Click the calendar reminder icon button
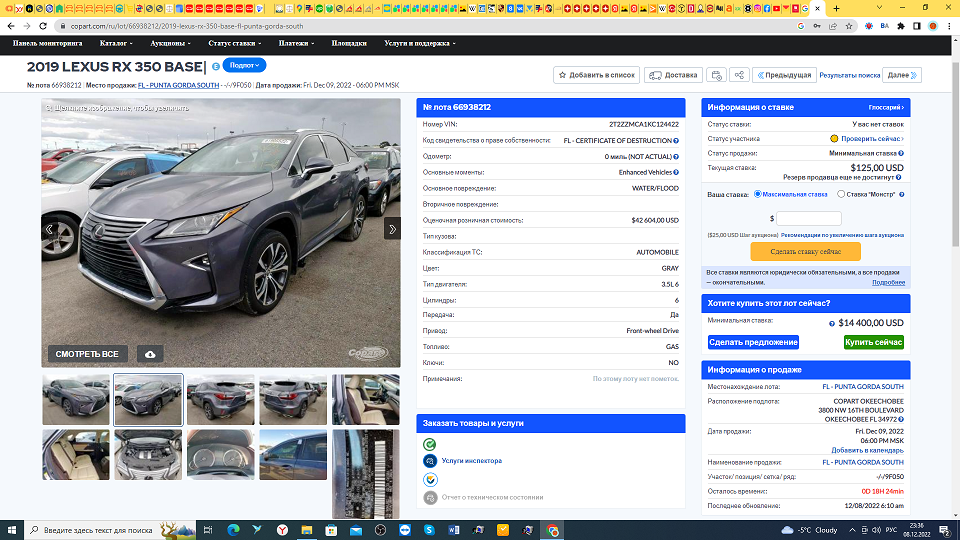The width and height of the screenshot is (960, 540). [x=716, y=75]
